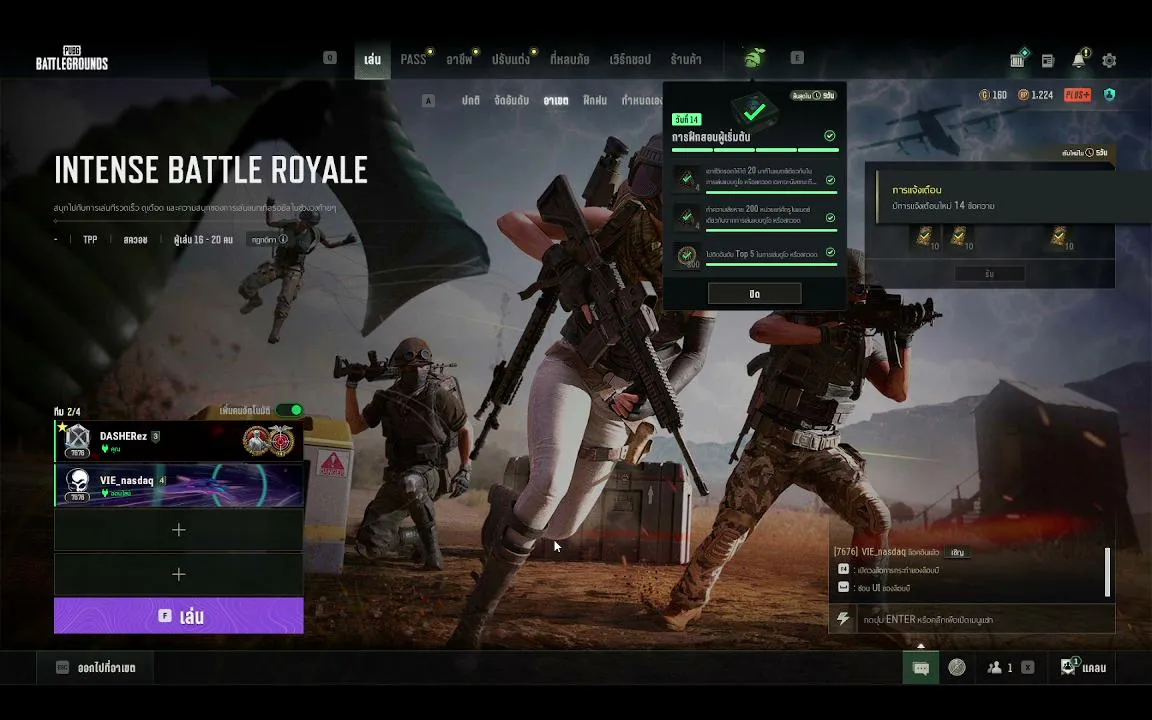Screen dimensions: 1152x720
Task: Open the PASS tab
Action: pyautogui.click(x=414, y=60)
